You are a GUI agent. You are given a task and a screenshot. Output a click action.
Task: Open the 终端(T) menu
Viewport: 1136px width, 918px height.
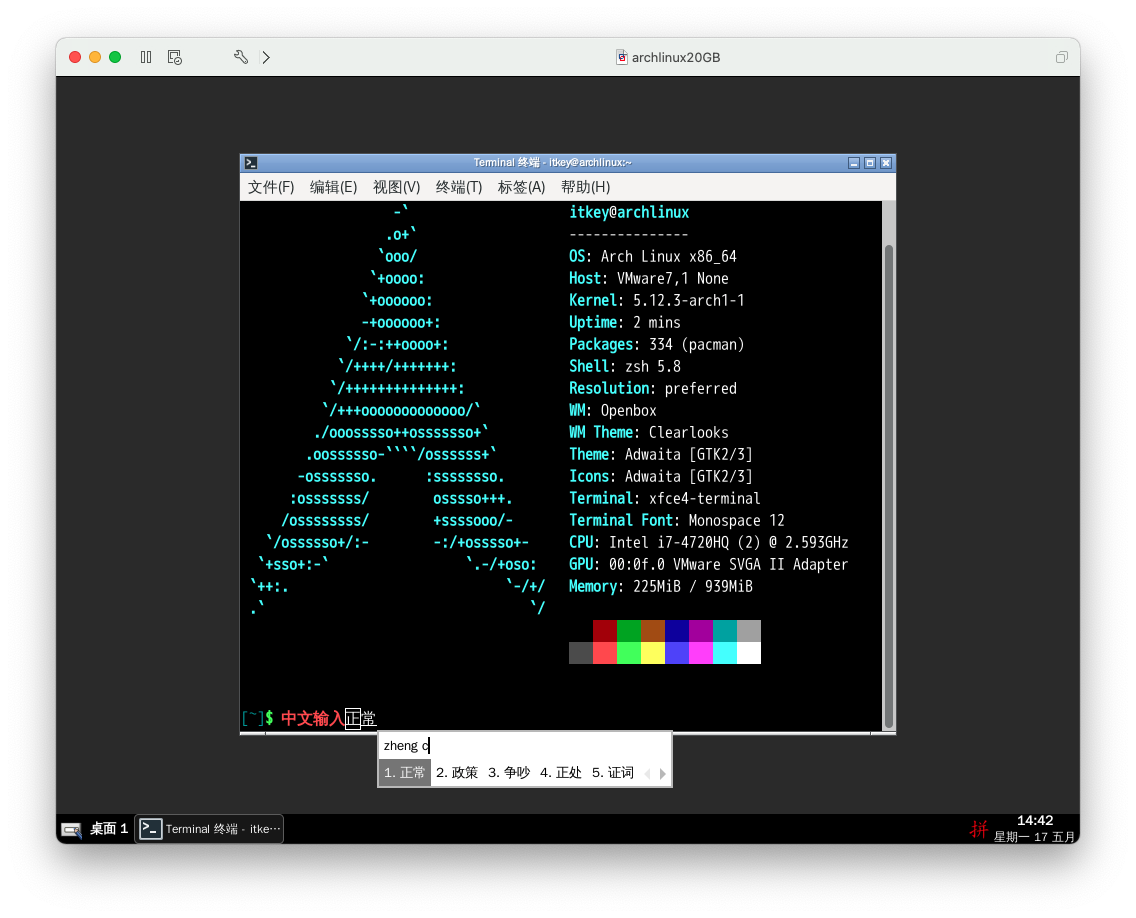click(459, 187)
